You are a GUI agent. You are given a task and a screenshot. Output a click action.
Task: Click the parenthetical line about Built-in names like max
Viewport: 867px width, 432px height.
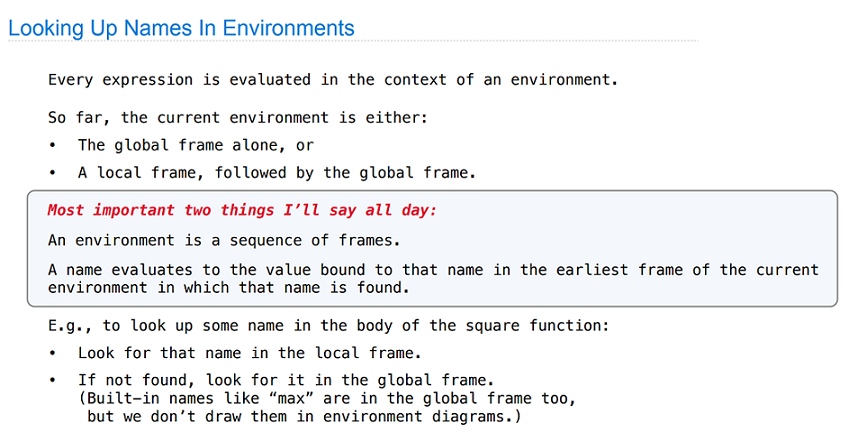pos(327,398)
